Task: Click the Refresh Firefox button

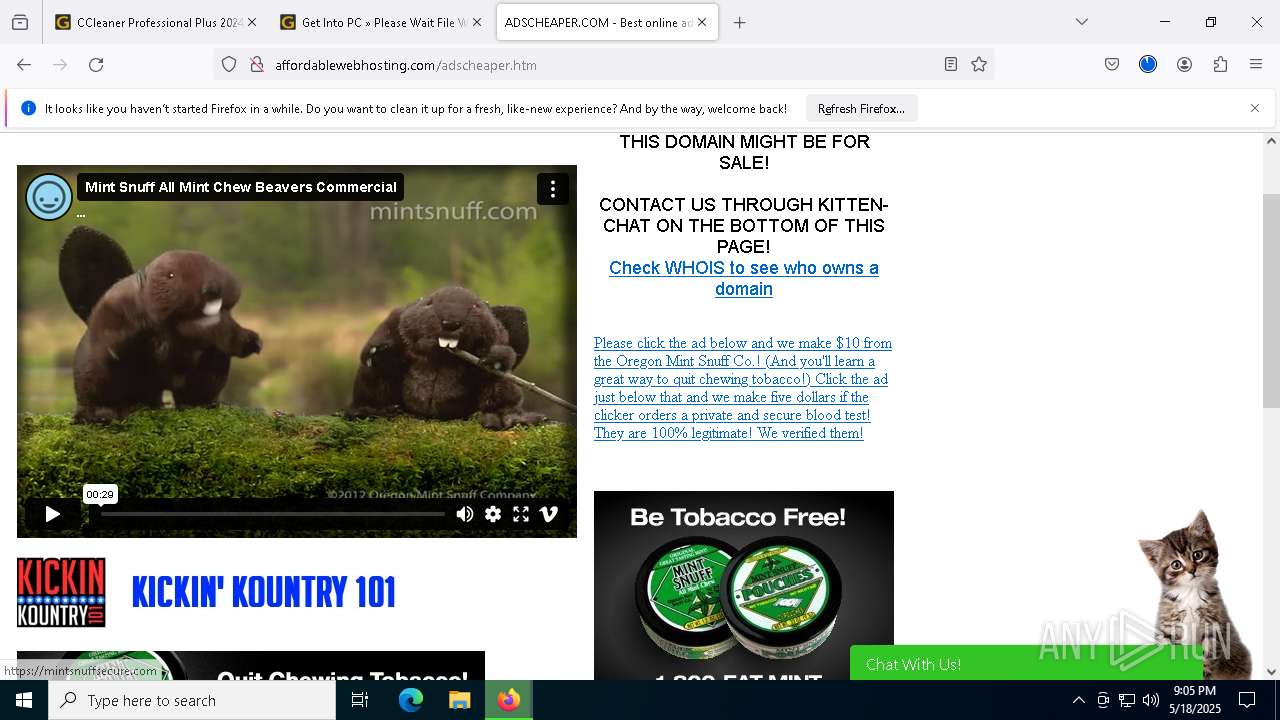Action: (861, 108)
